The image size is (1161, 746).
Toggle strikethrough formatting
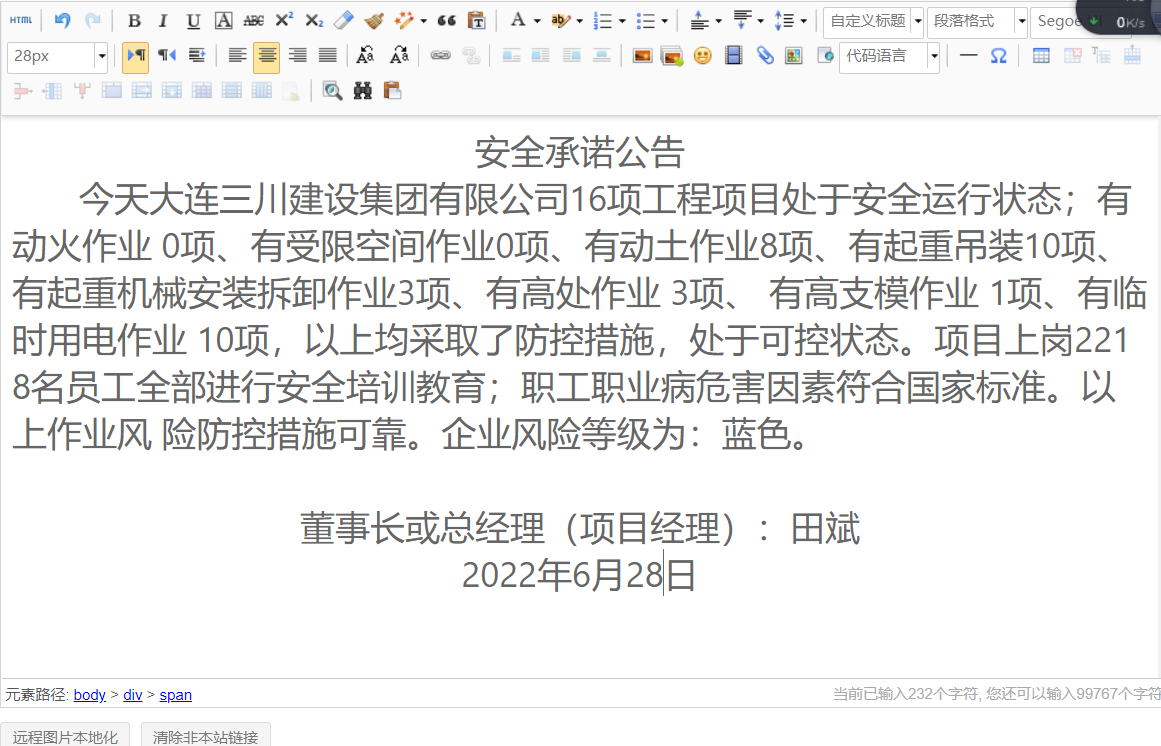pos(253,21)
